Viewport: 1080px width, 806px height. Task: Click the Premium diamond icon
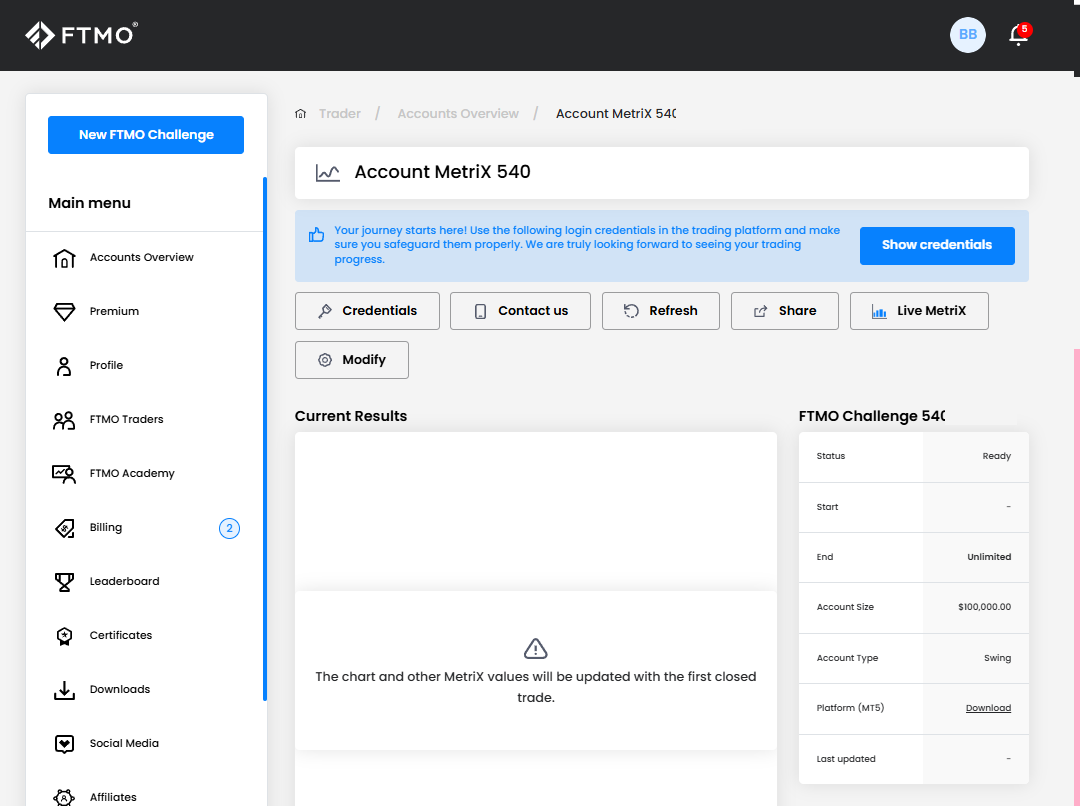[x=64, y=311]
